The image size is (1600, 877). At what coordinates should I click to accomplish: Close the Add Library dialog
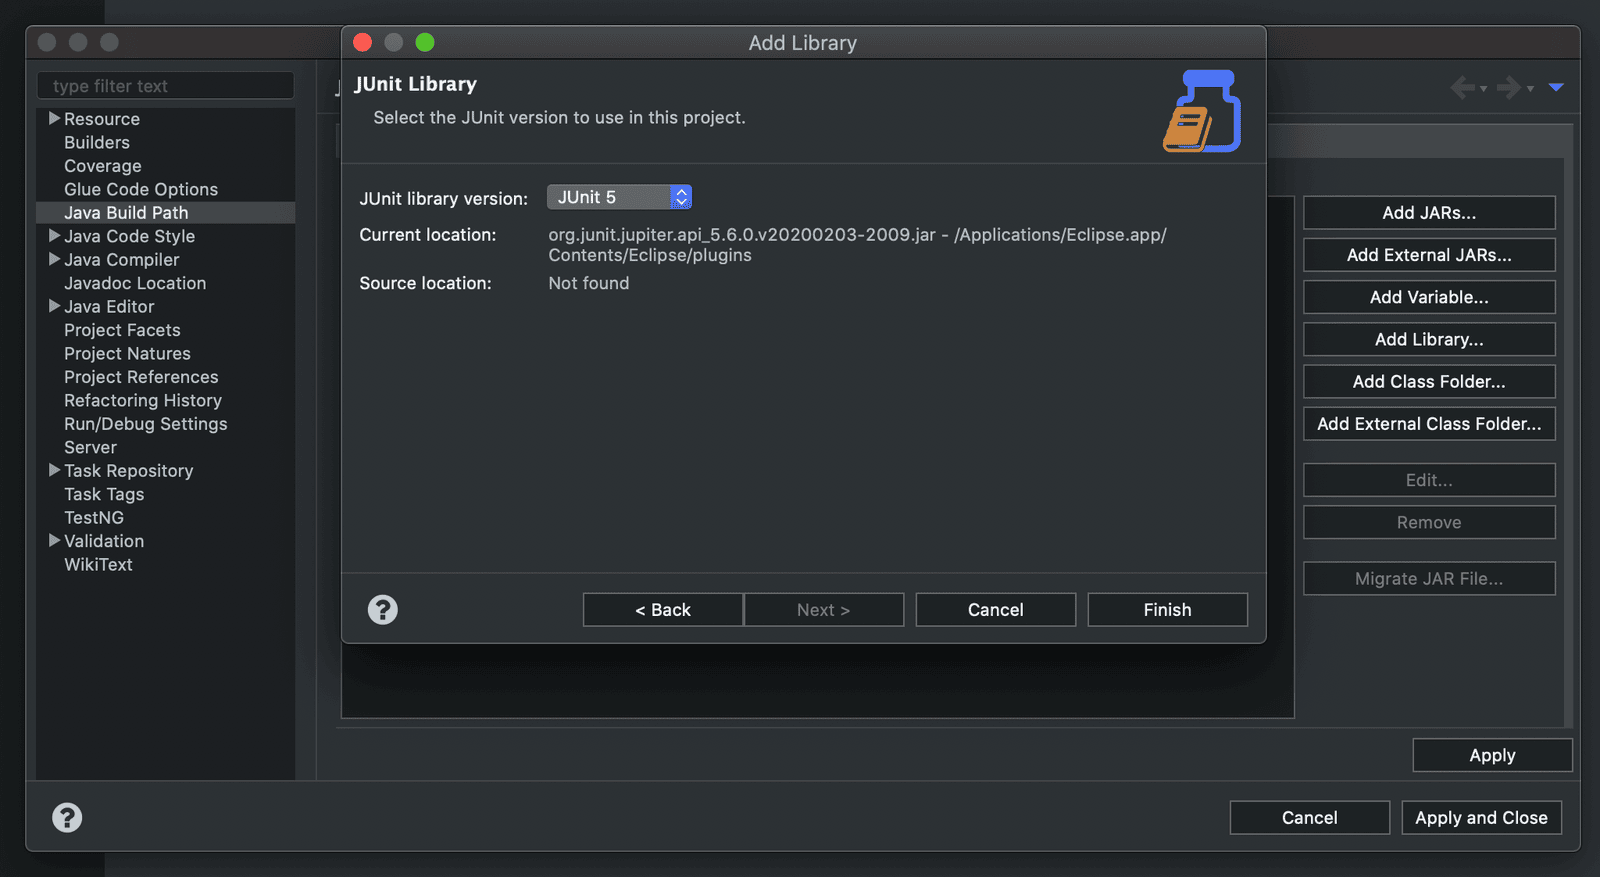(x=363, y=42)
